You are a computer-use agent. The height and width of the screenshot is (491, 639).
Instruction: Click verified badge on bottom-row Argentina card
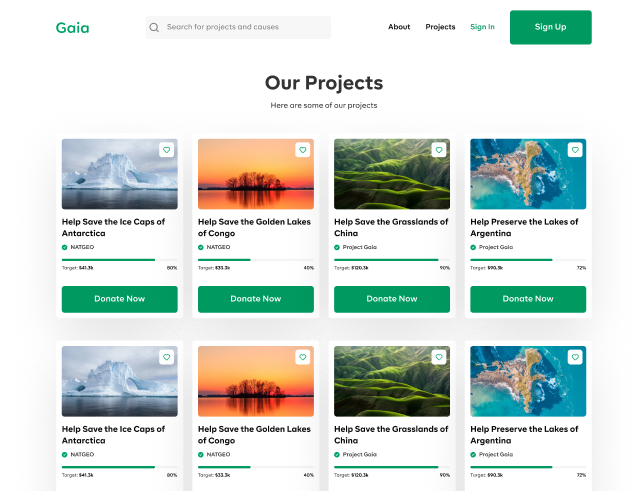[x=473, y=455]
